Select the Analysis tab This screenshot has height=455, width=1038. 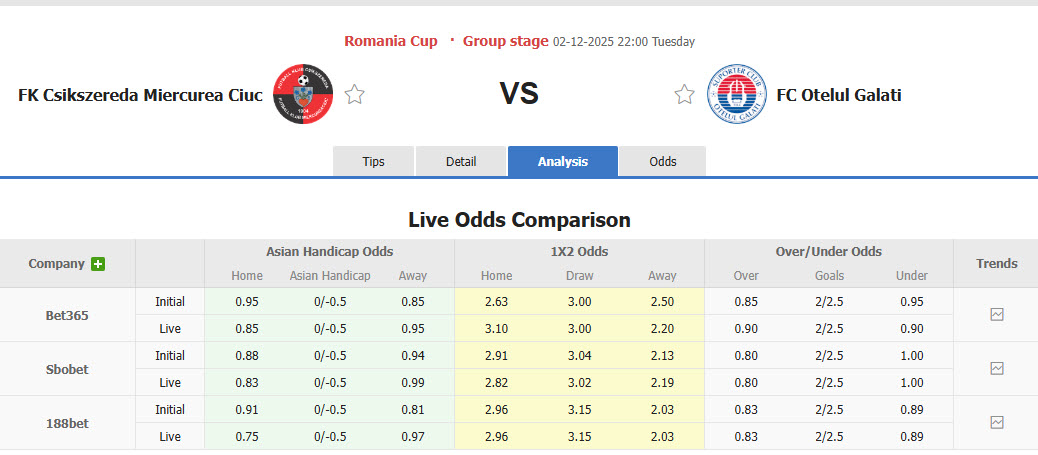pos(563,161)
